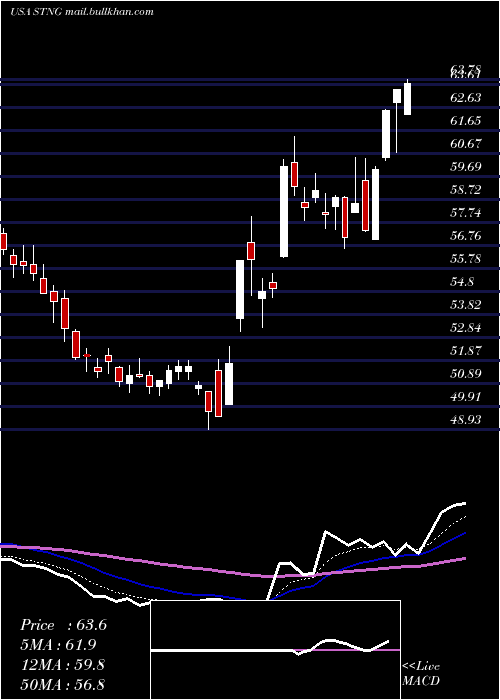The height and width of the screenshot is (700, 500).
Task: Select the 48.93 price axis label
Action: pos(466,420)
